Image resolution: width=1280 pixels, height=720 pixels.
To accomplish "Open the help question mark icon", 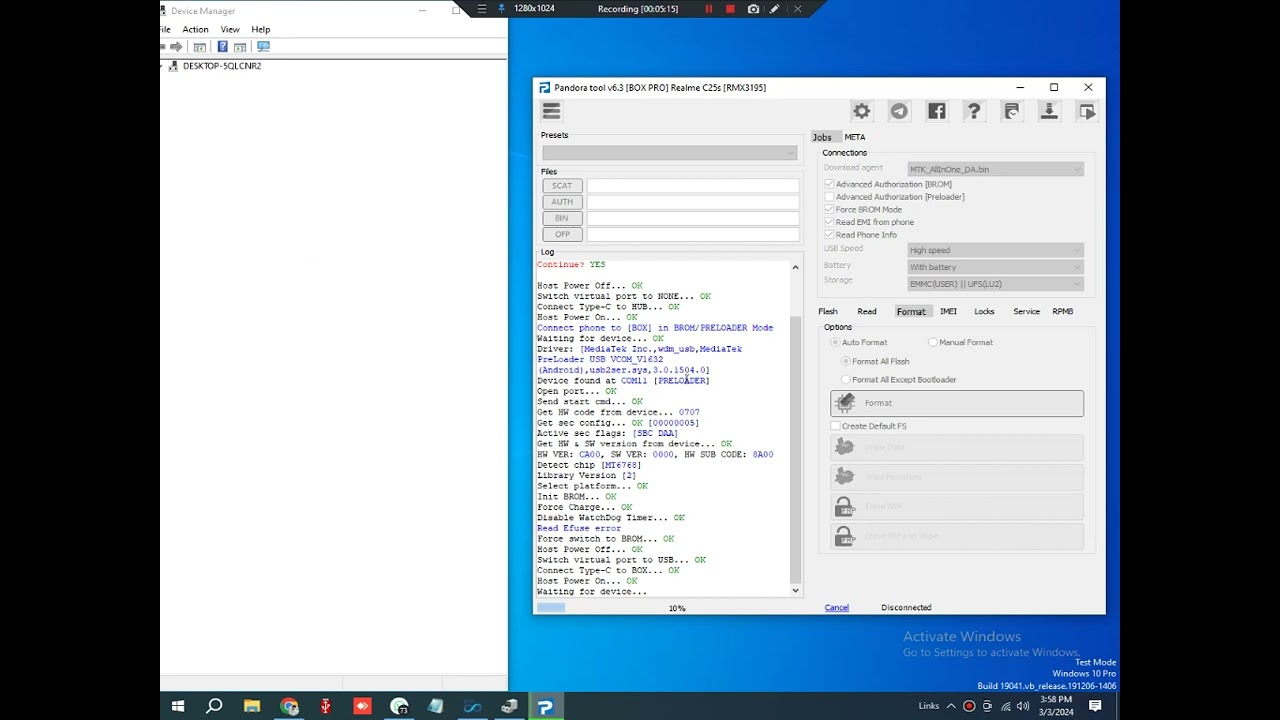I will (x=974, y=111).
